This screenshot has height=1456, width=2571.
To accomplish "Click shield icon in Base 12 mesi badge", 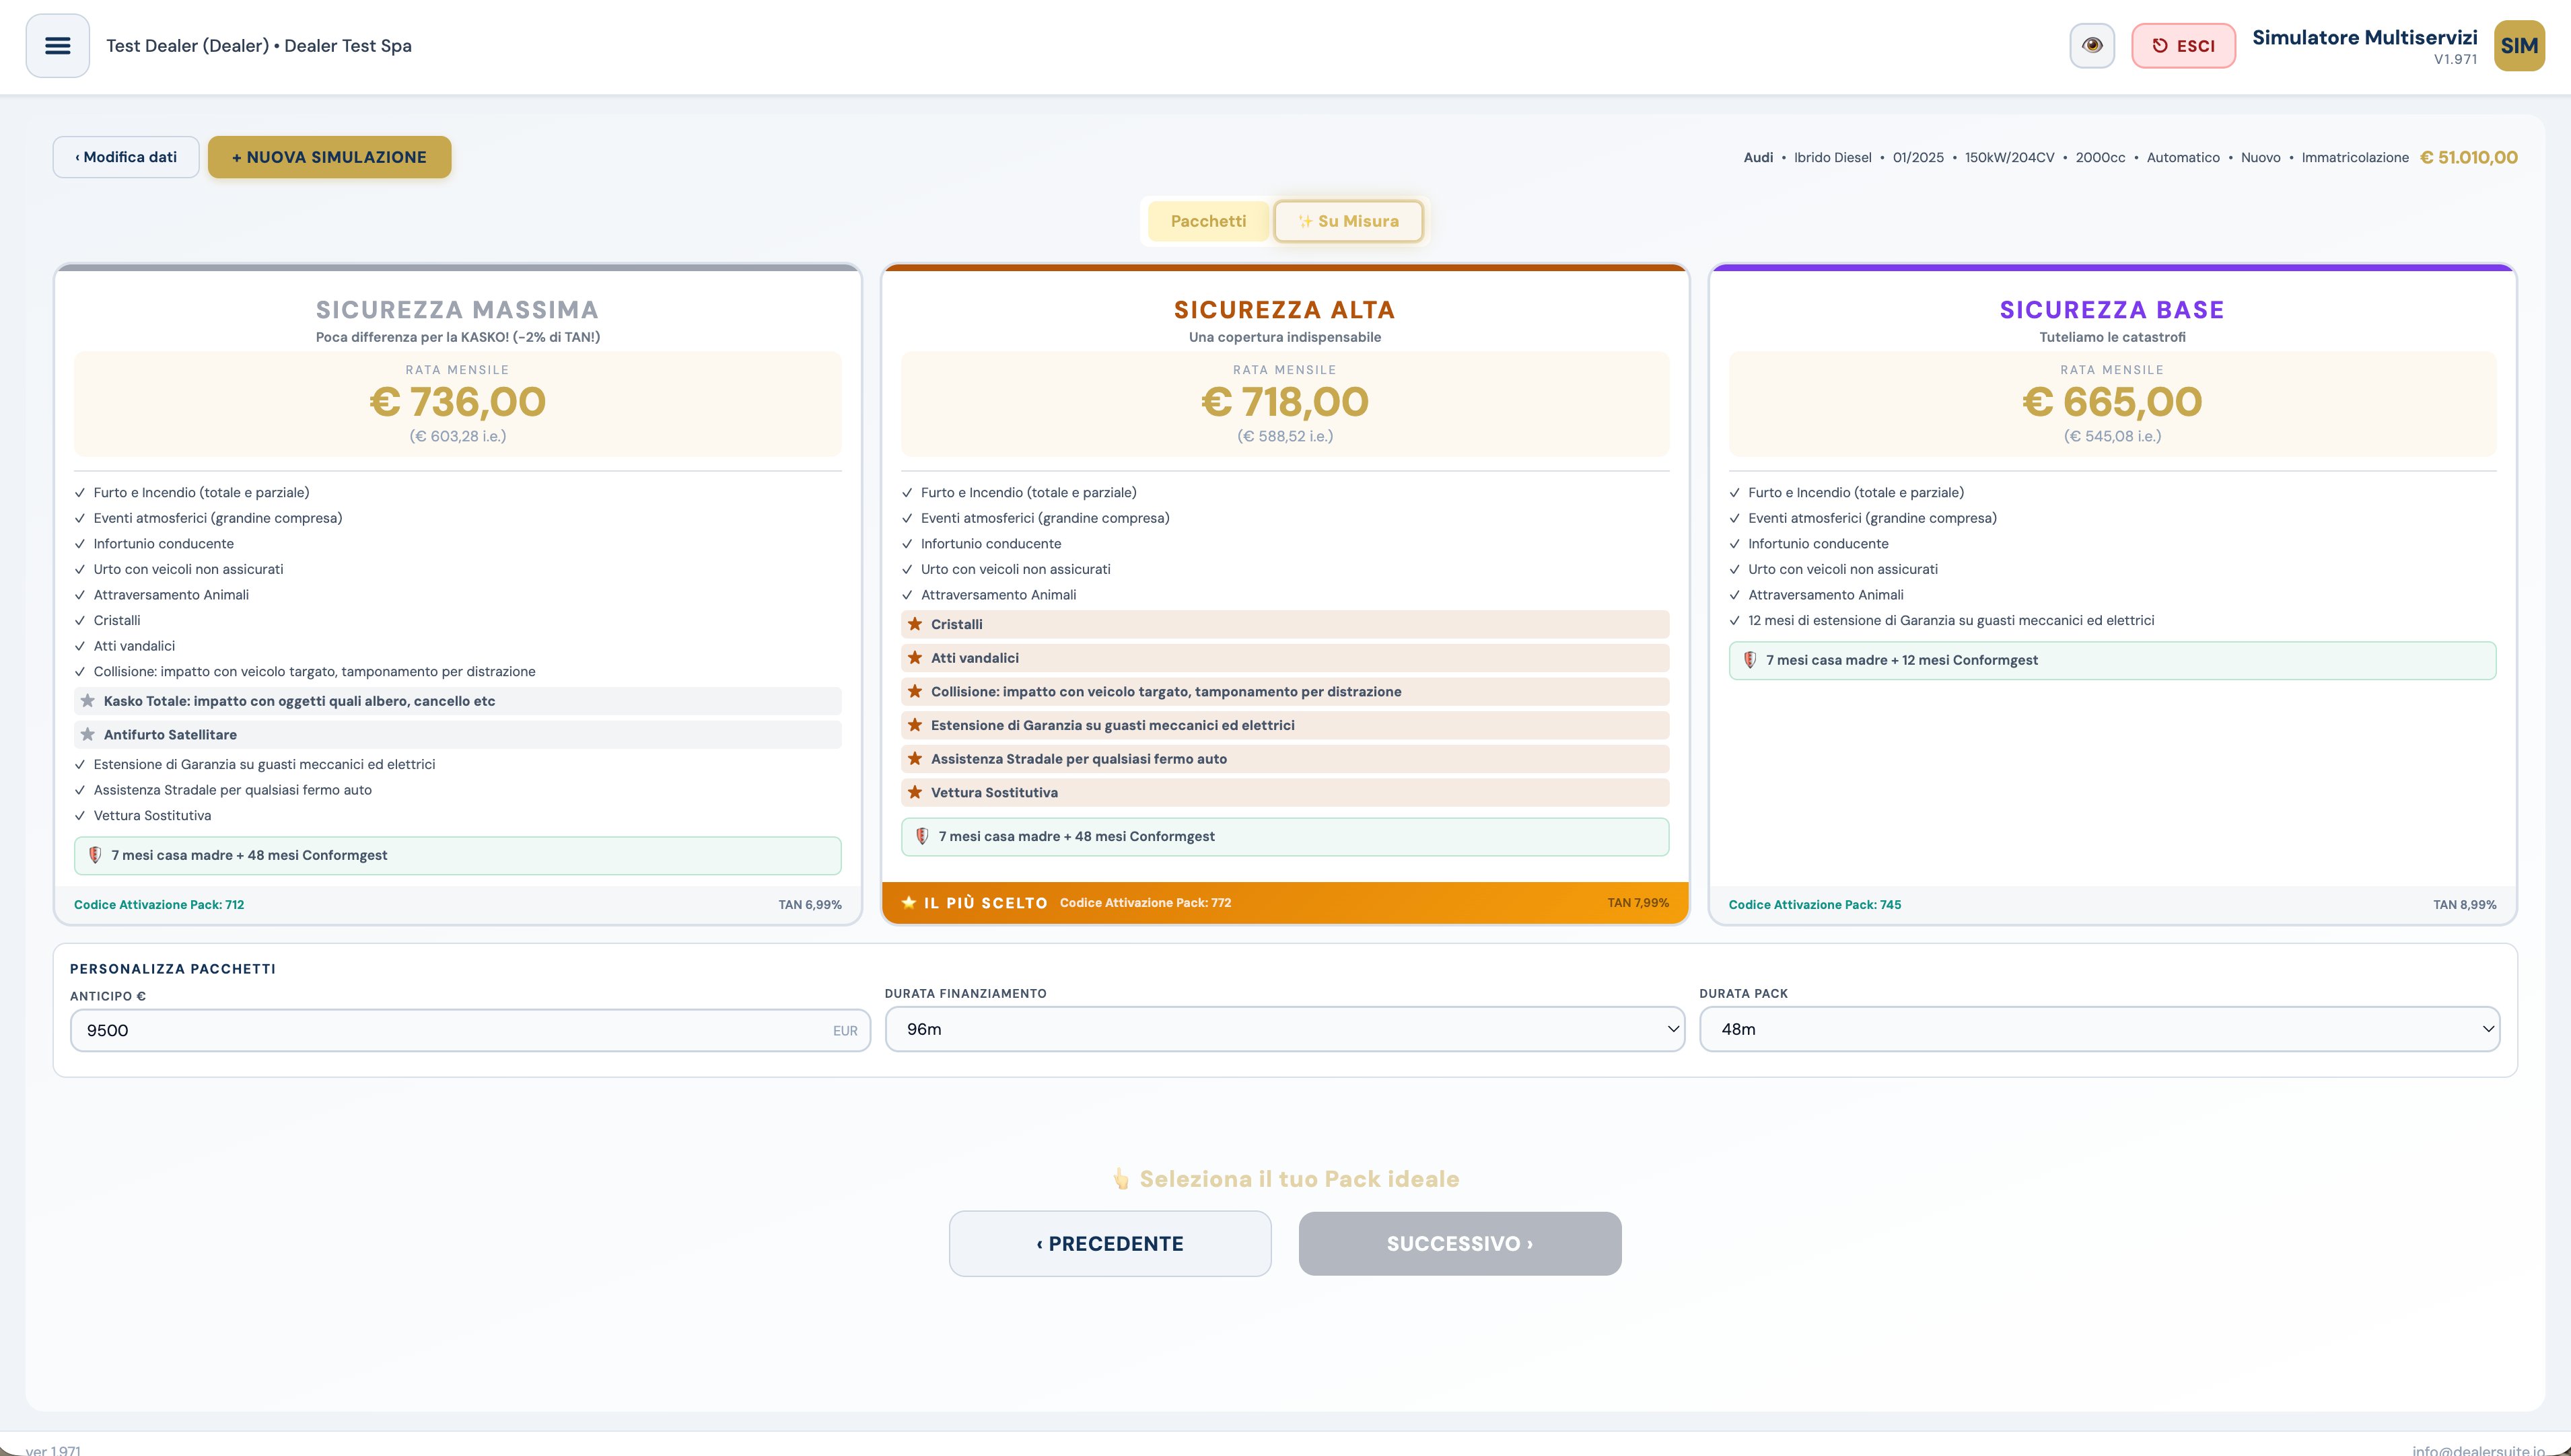I will 1750,660.
